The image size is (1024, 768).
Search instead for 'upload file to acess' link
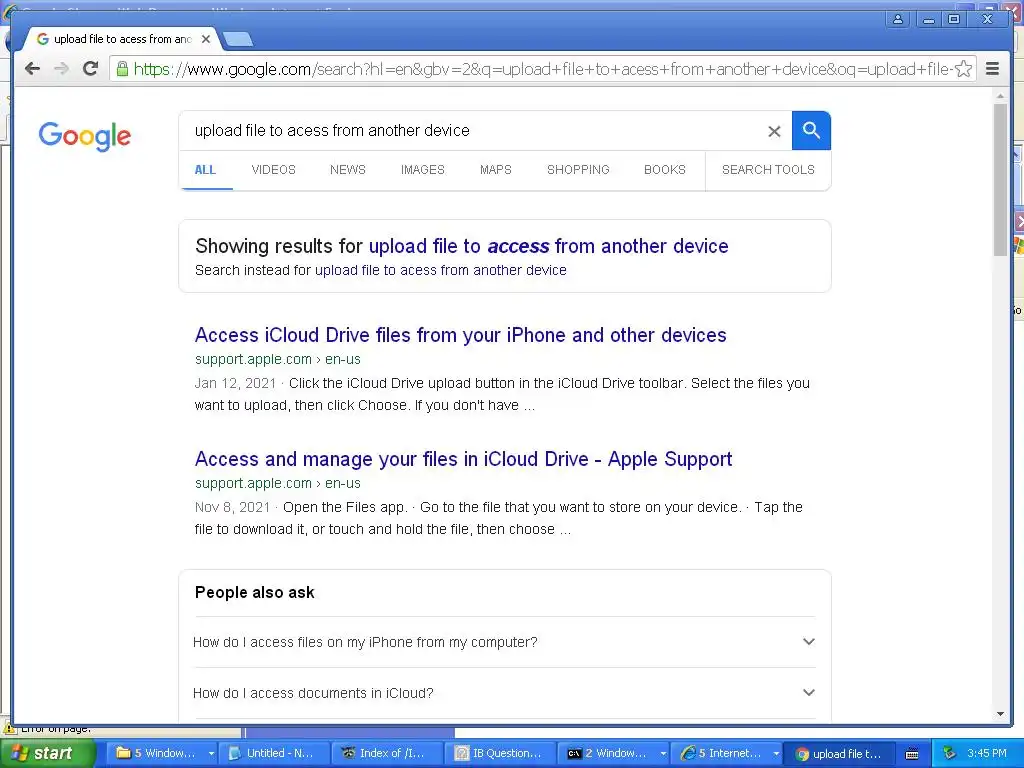coord(441,270)
